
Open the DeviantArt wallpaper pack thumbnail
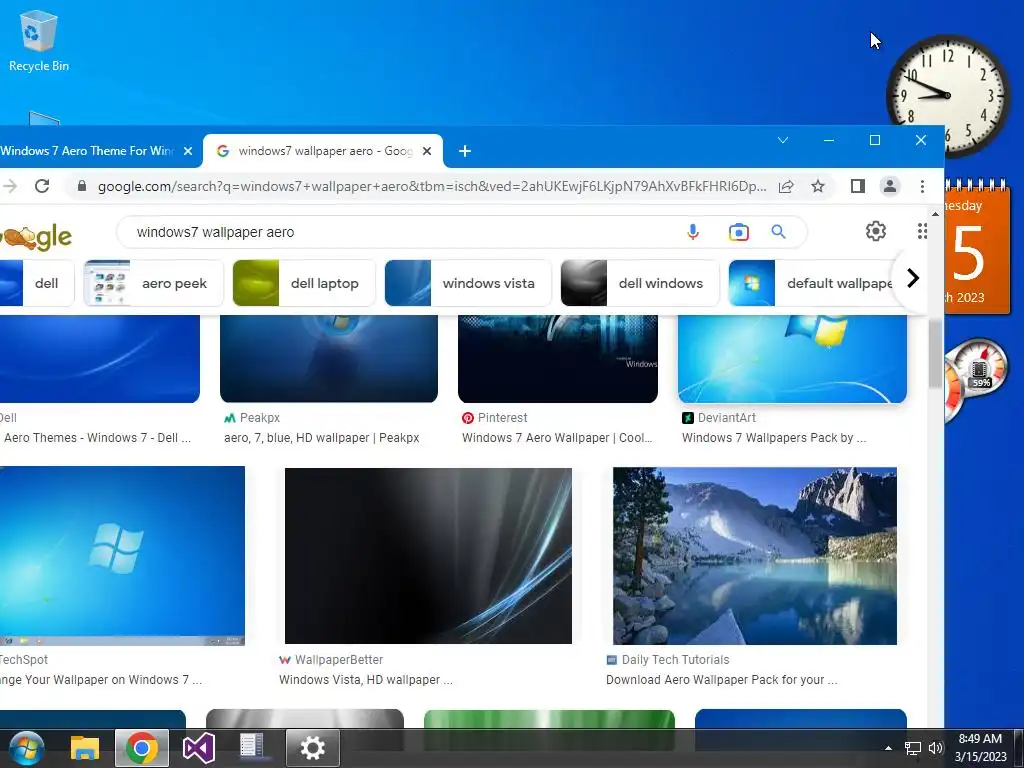793,359
